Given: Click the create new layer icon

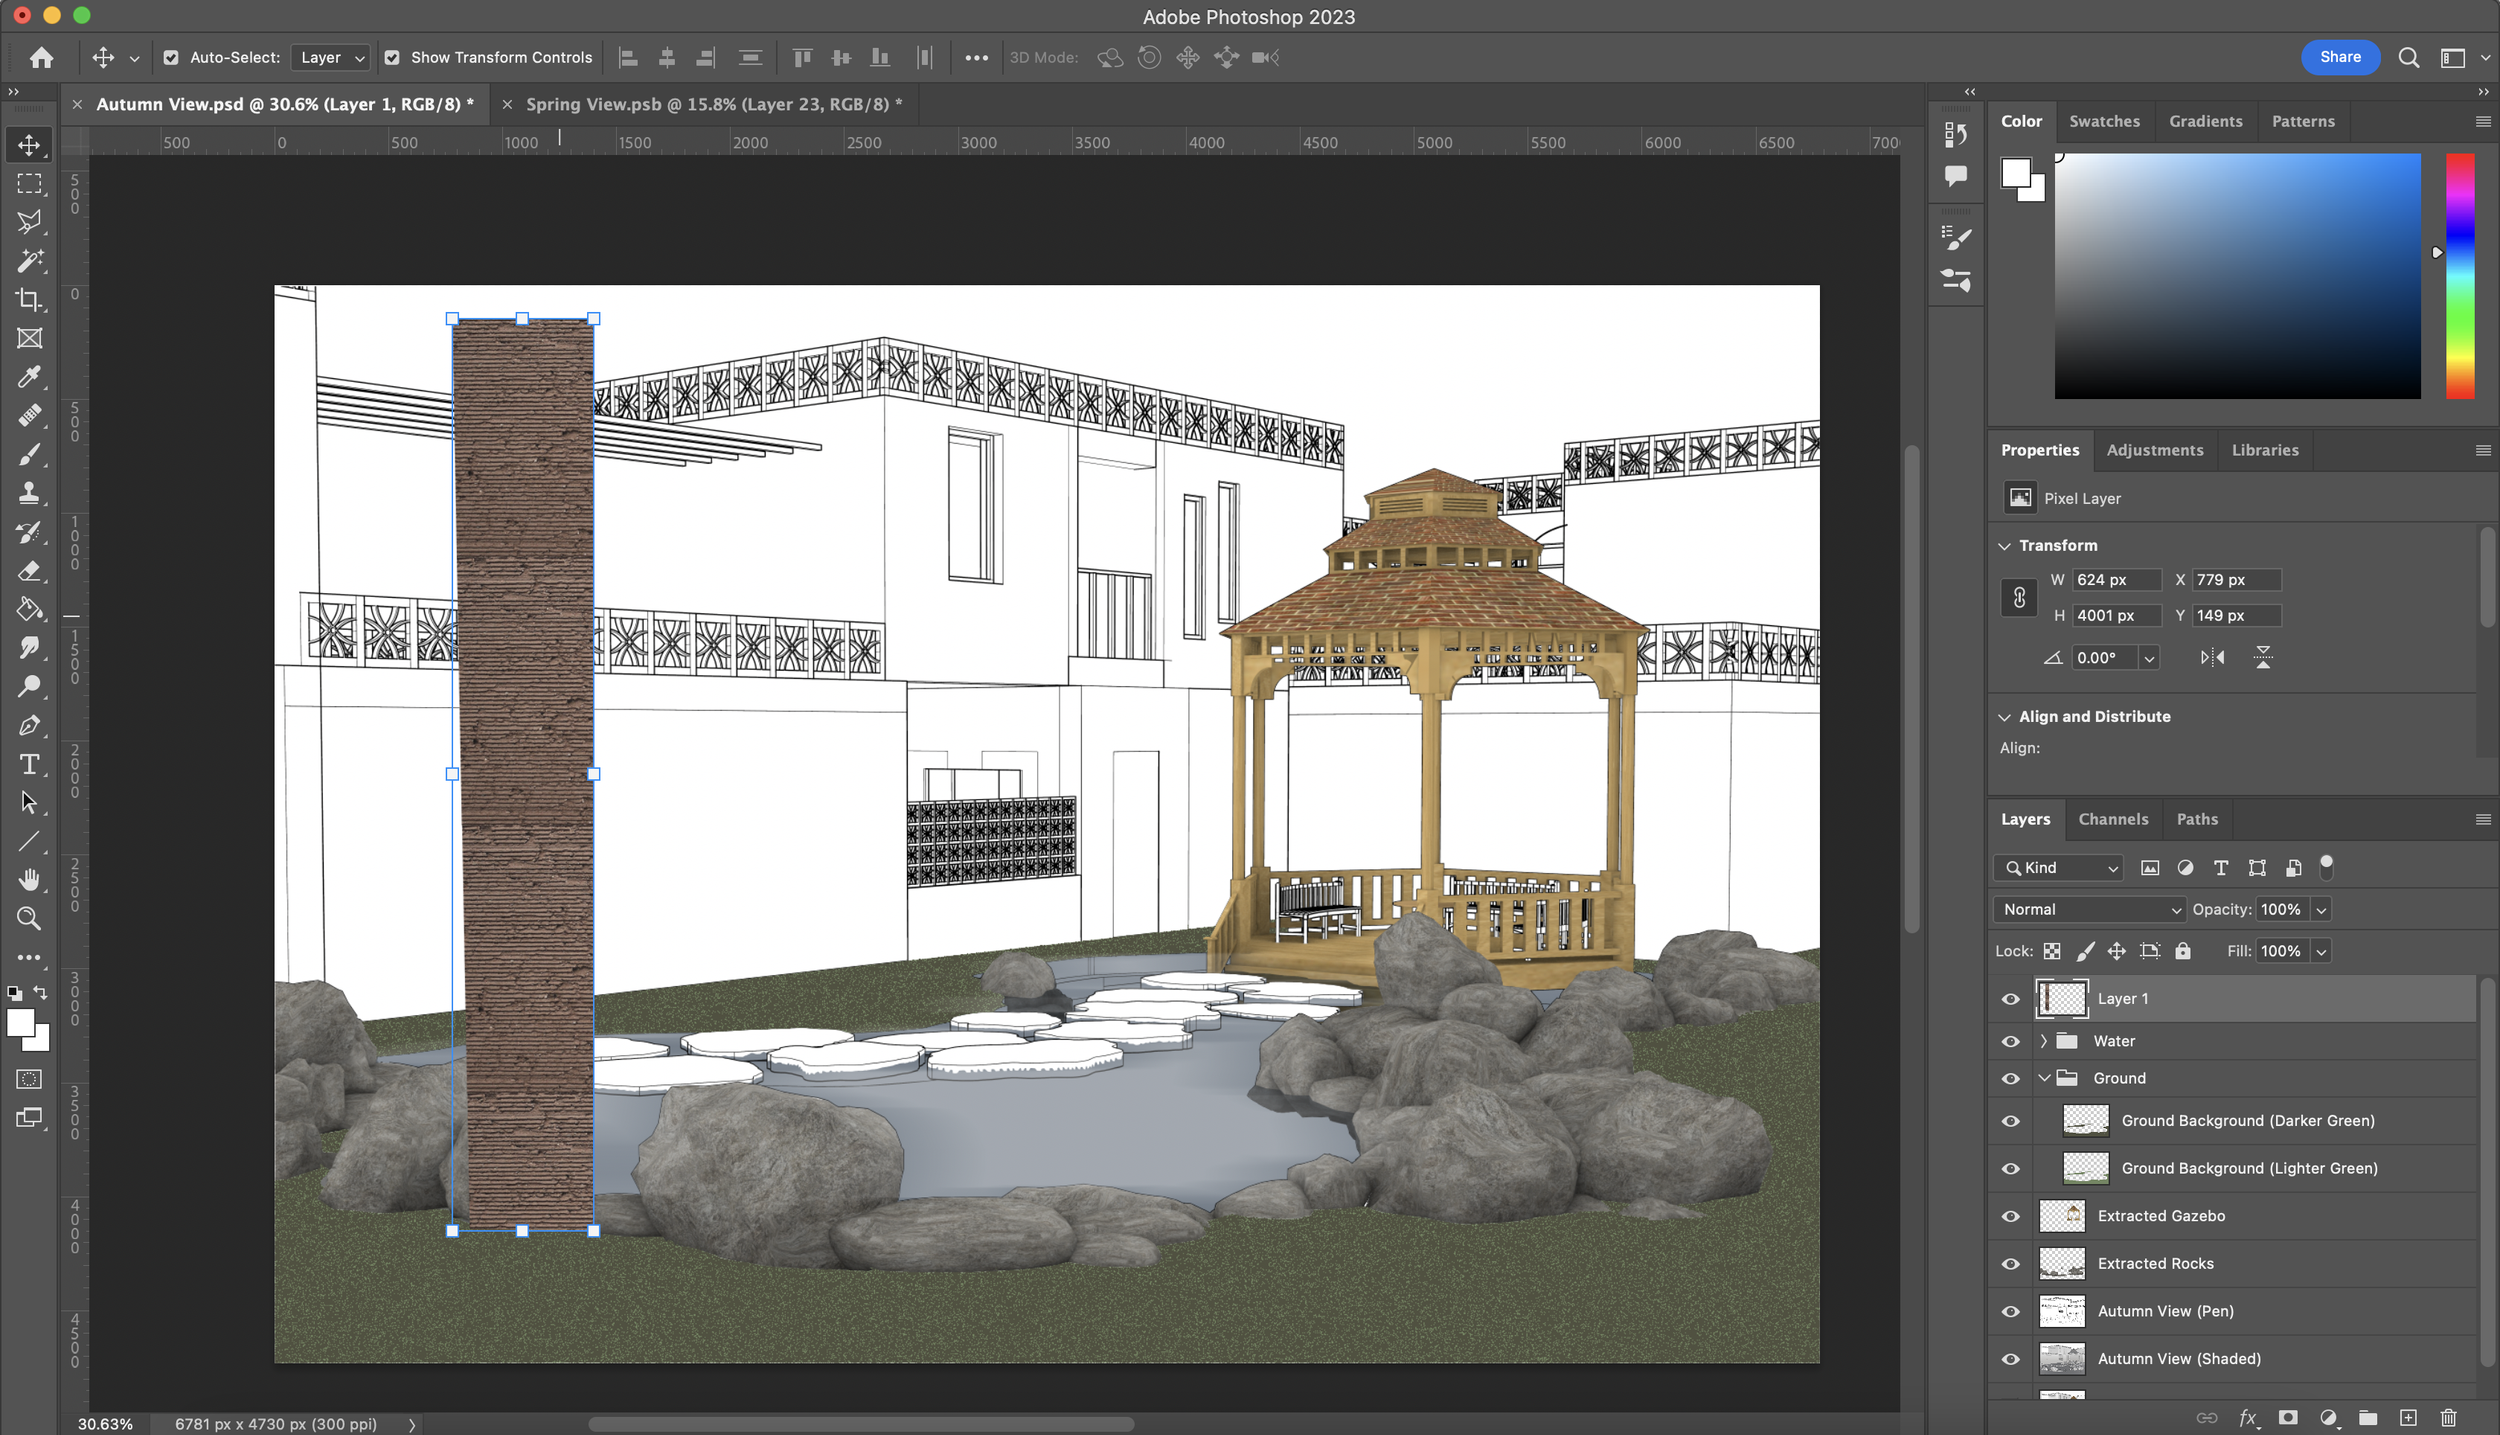Looking at the screenshot, I should point(2408,1417).
